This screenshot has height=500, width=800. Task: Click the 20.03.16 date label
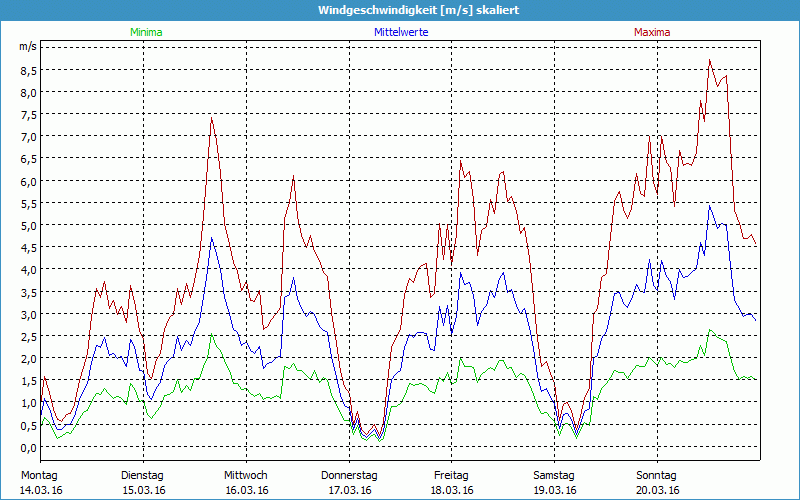658,490
